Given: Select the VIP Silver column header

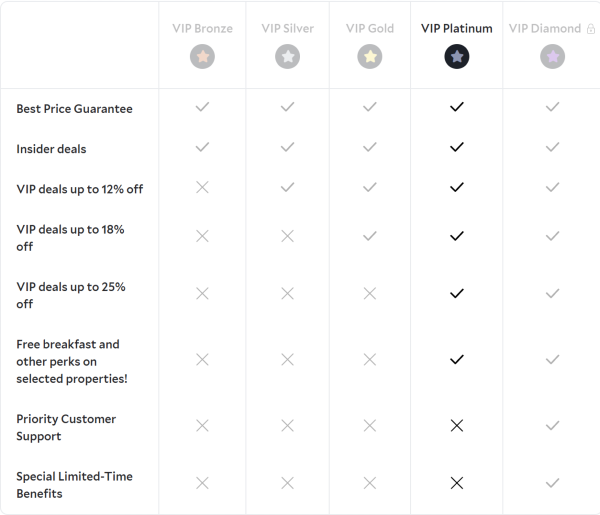Looking at the screenshot, I should [x=288, y=29].
